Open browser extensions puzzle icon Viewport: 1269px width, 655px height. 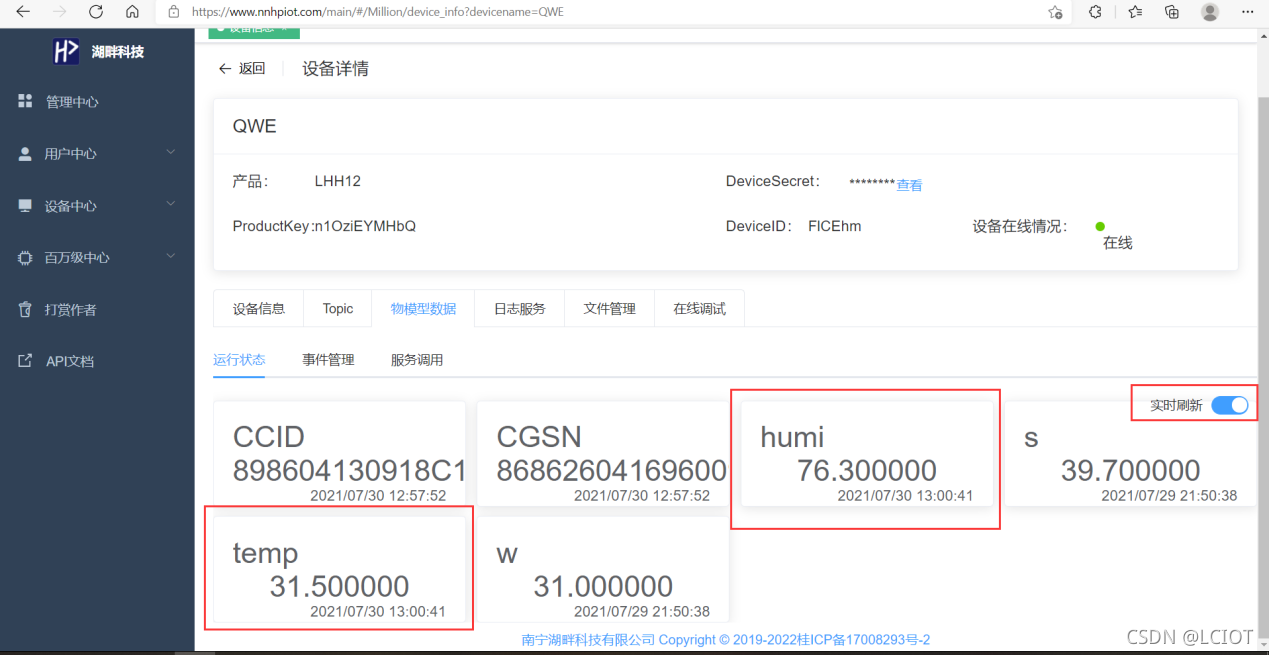pos(1095,12)
